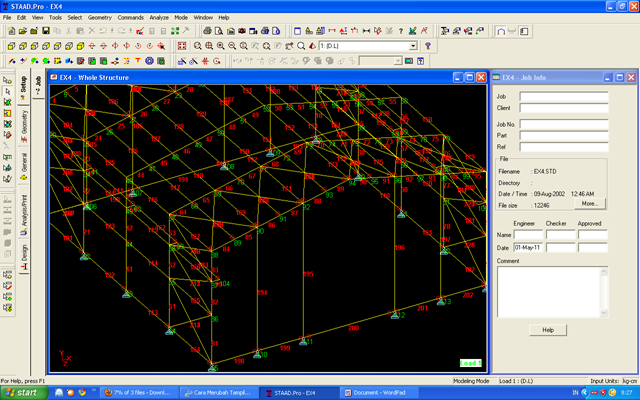
Task: Click the Open file folder icon
Action: click(x=22, y=31)
